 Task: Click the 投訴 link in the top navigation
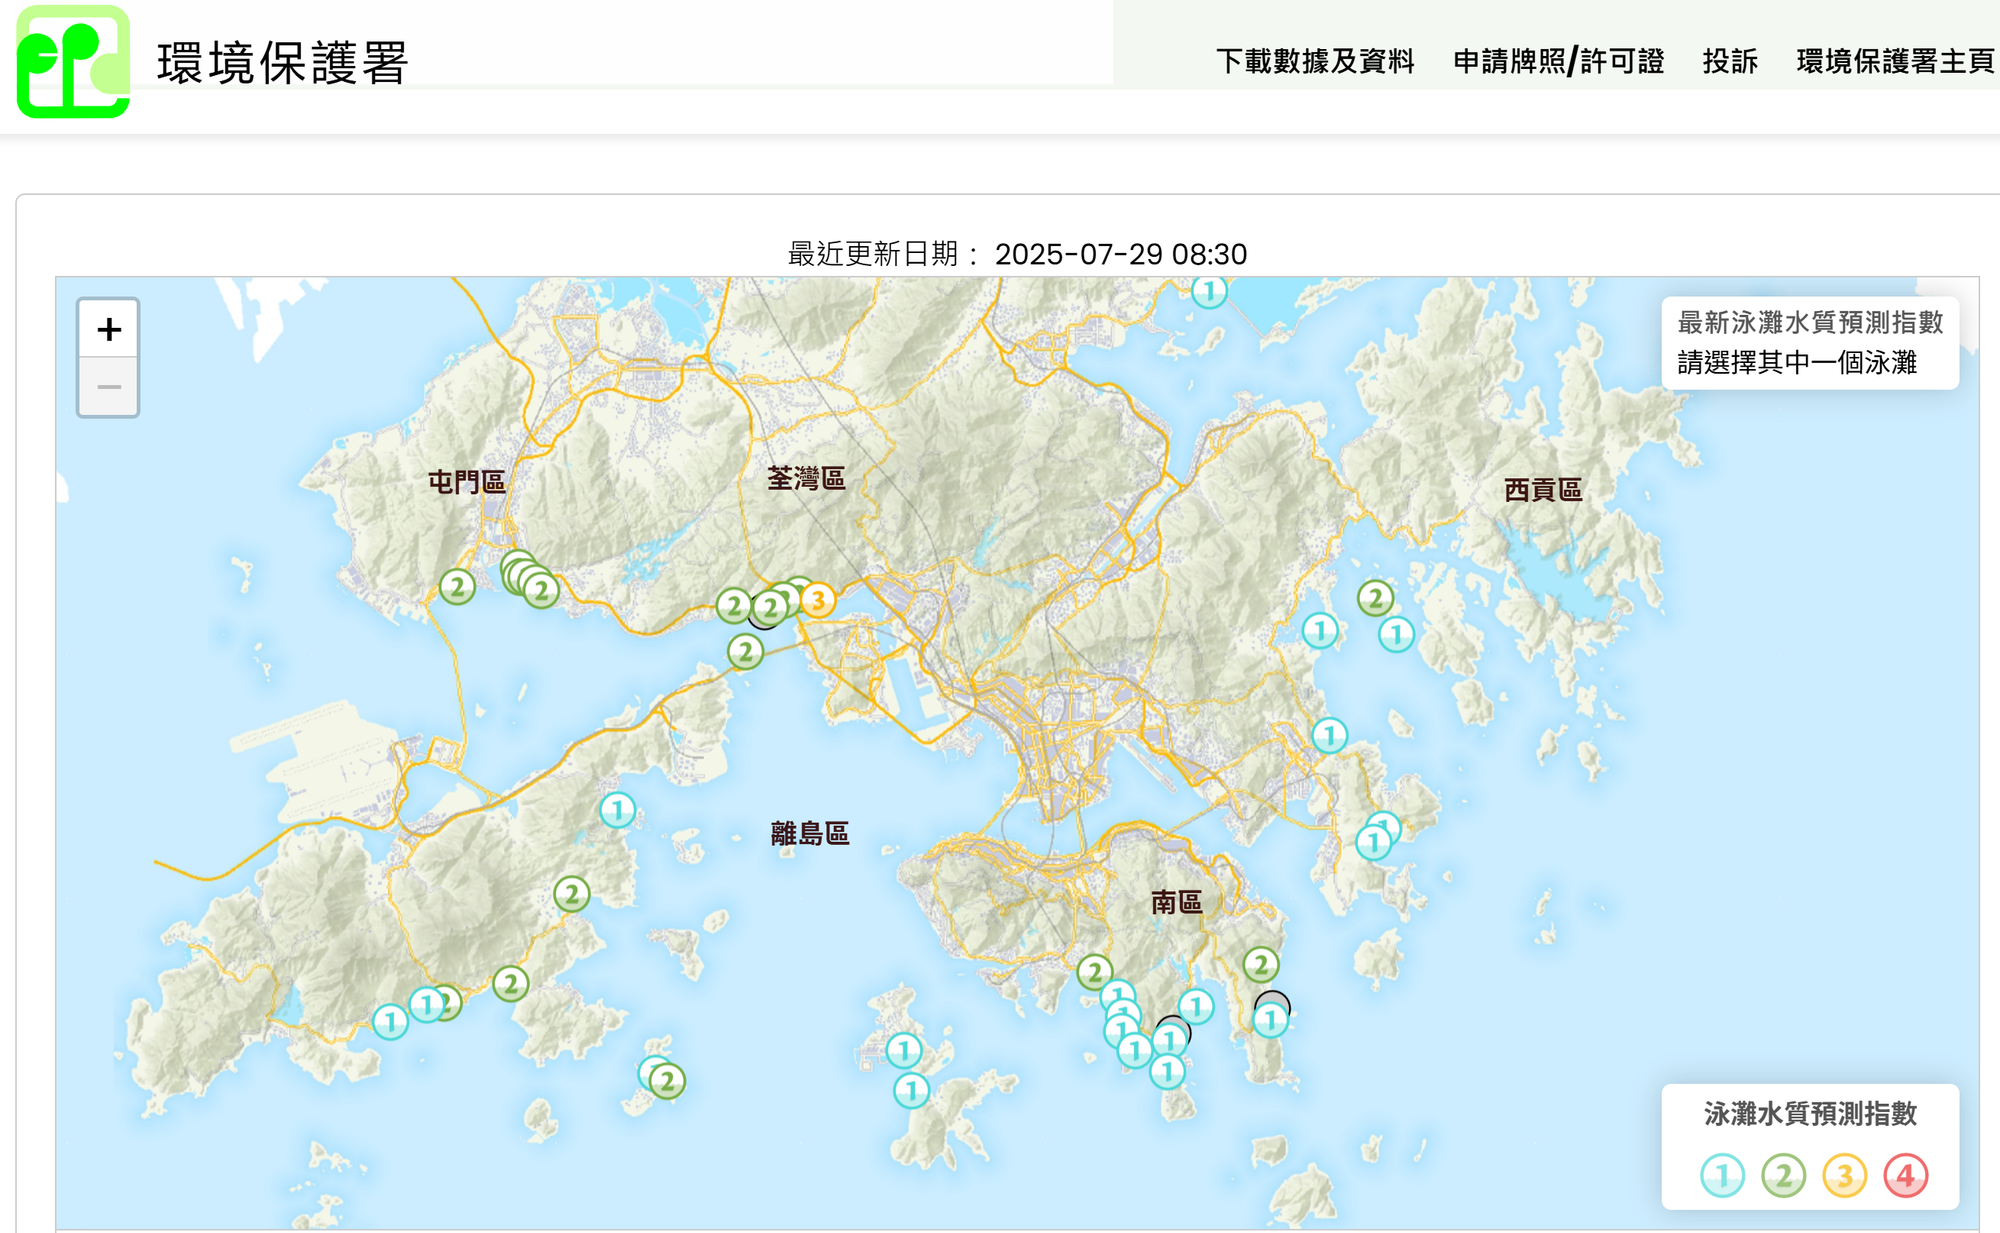click(1731, 62)
